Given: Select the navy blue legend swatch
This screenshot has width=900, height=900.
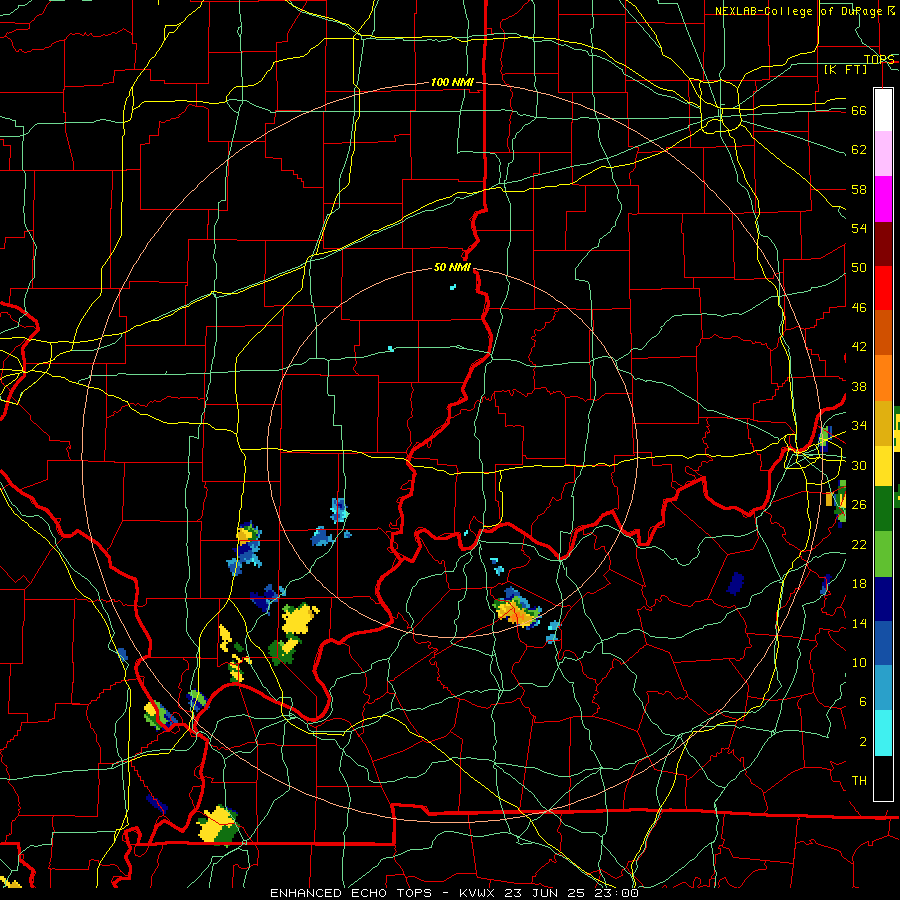Looking at the screenshot, I should point(883,599).
